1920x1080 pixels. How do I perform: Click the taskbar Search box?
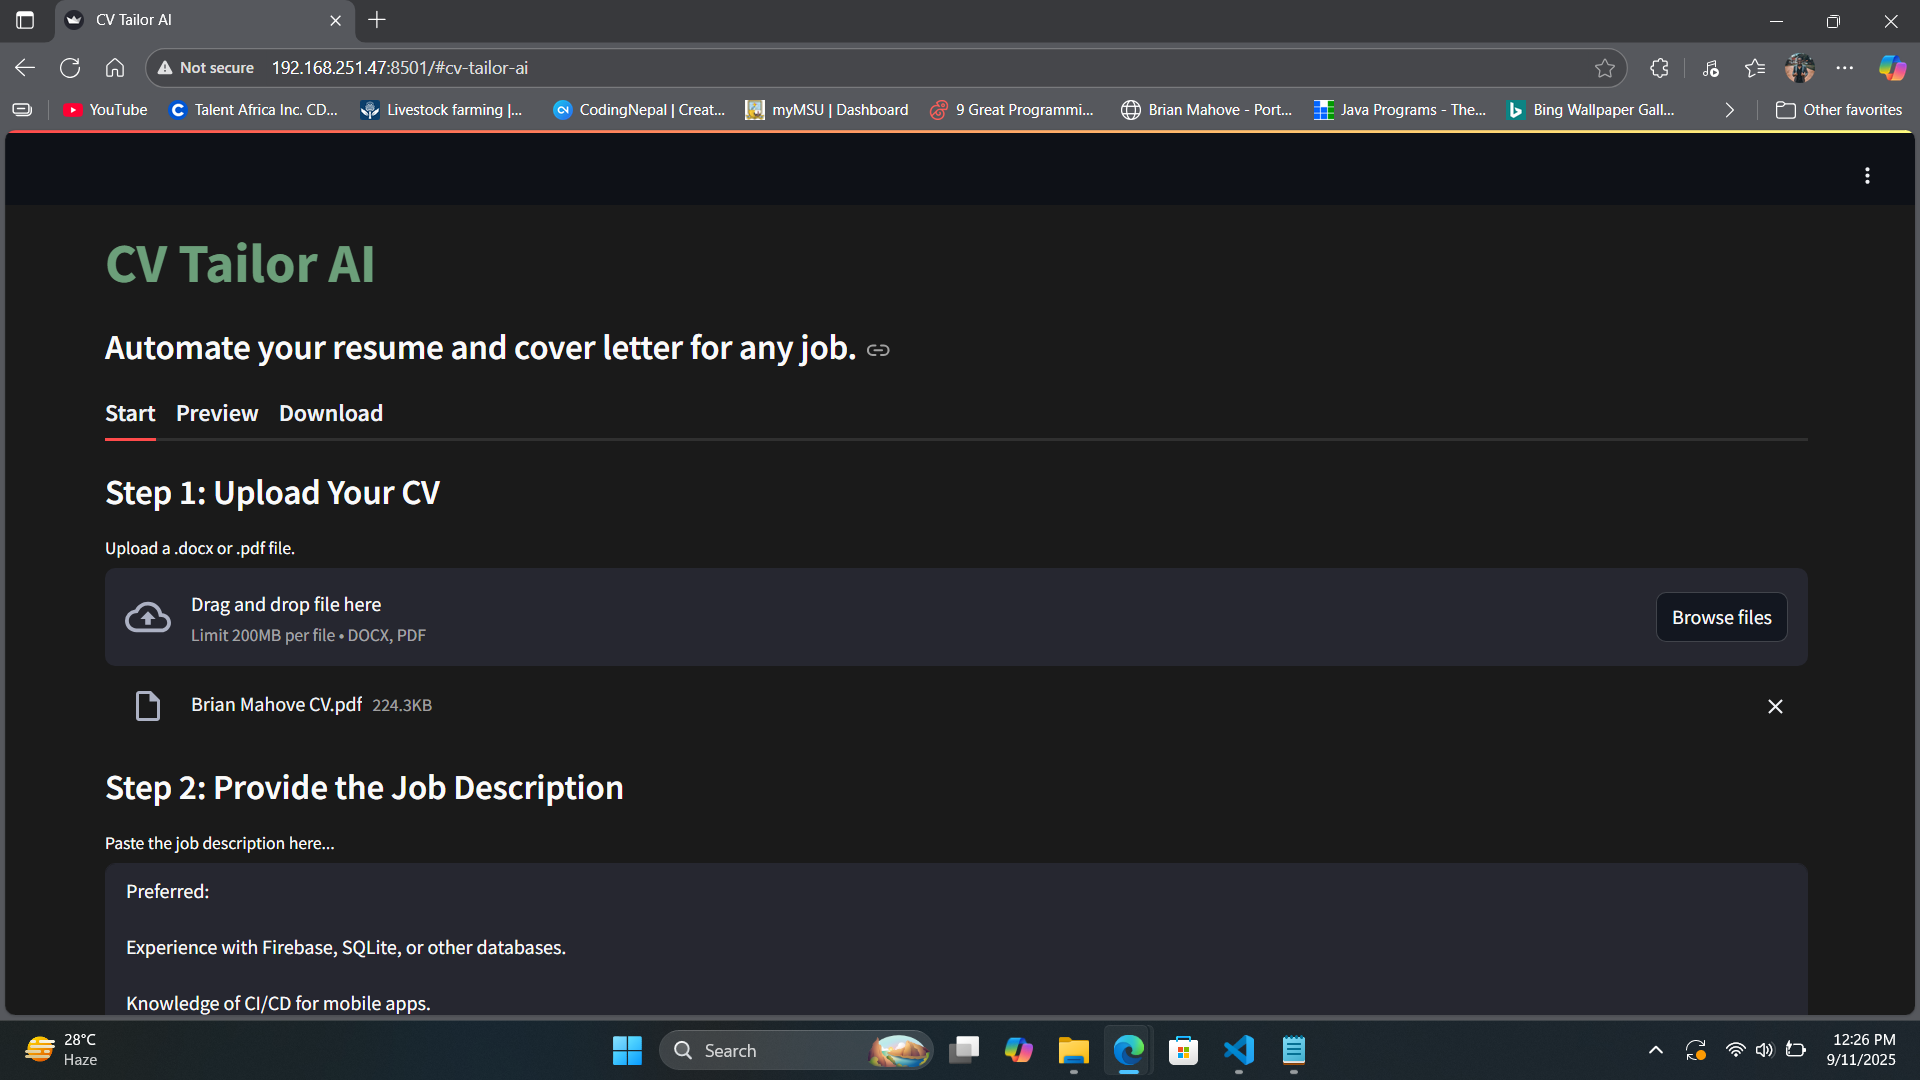(796, 1051)
